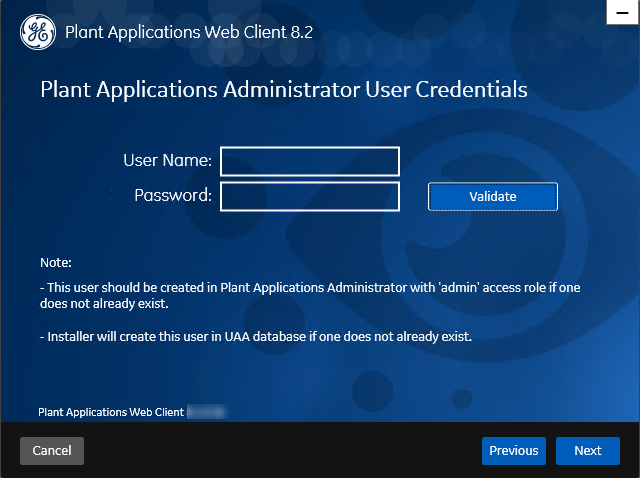This screenshot has height=478, width=640.
Task: Click the 'Note:' text
Action: 56,262
